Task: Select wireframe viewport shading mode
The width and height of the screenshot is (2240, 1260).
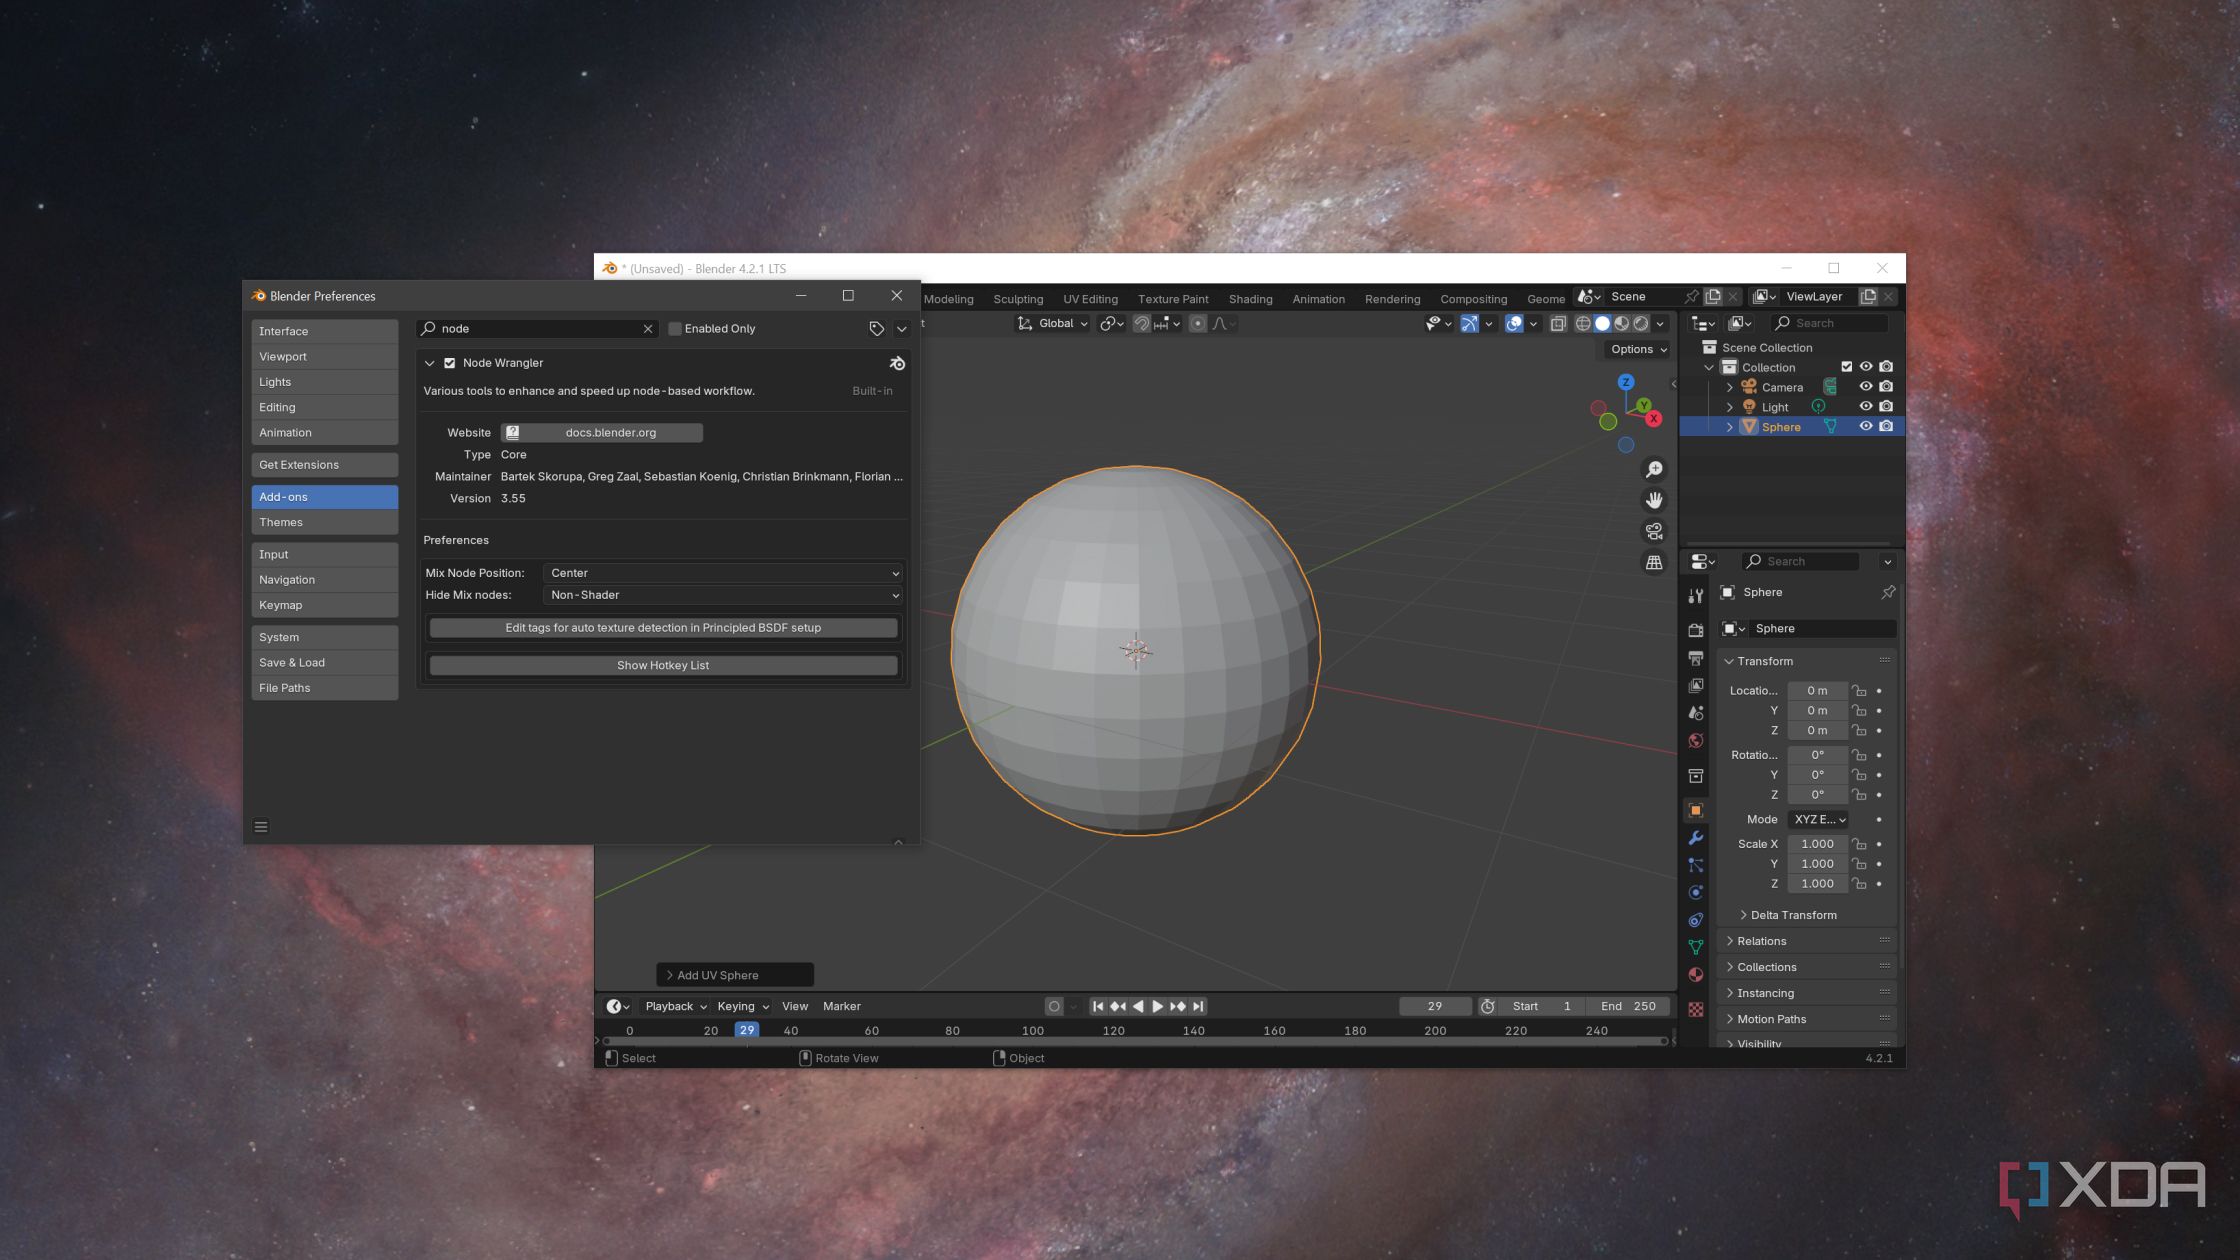Action: (1583, 324)
